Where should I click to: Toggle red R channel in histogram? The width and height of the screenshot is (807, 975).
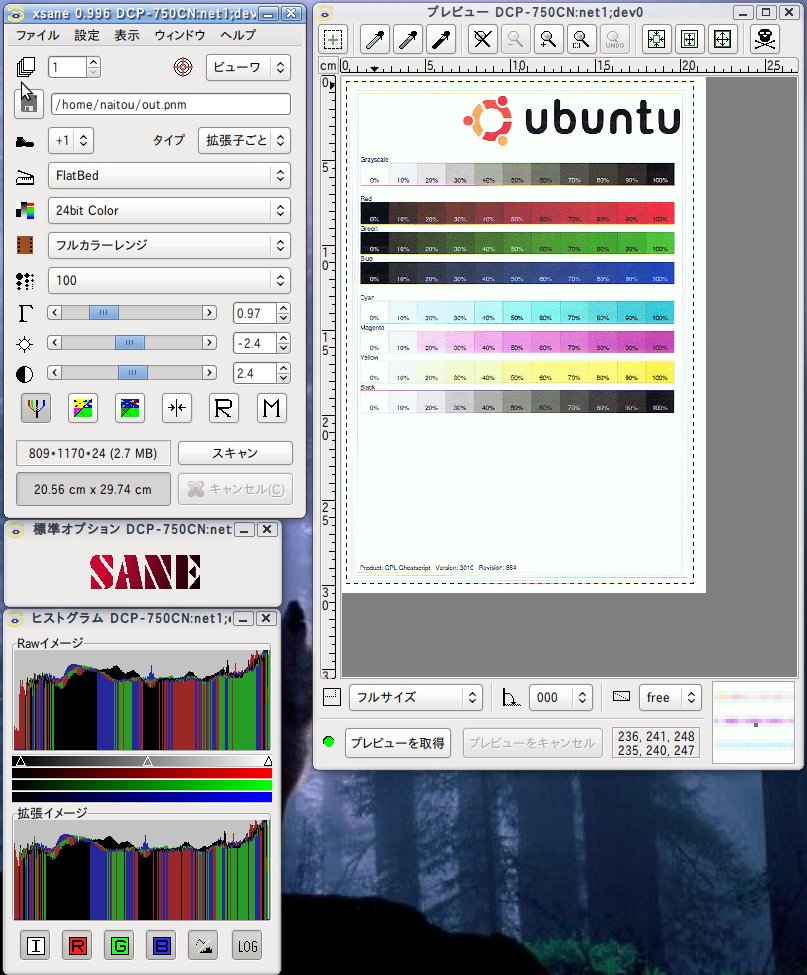coord(78,946)
